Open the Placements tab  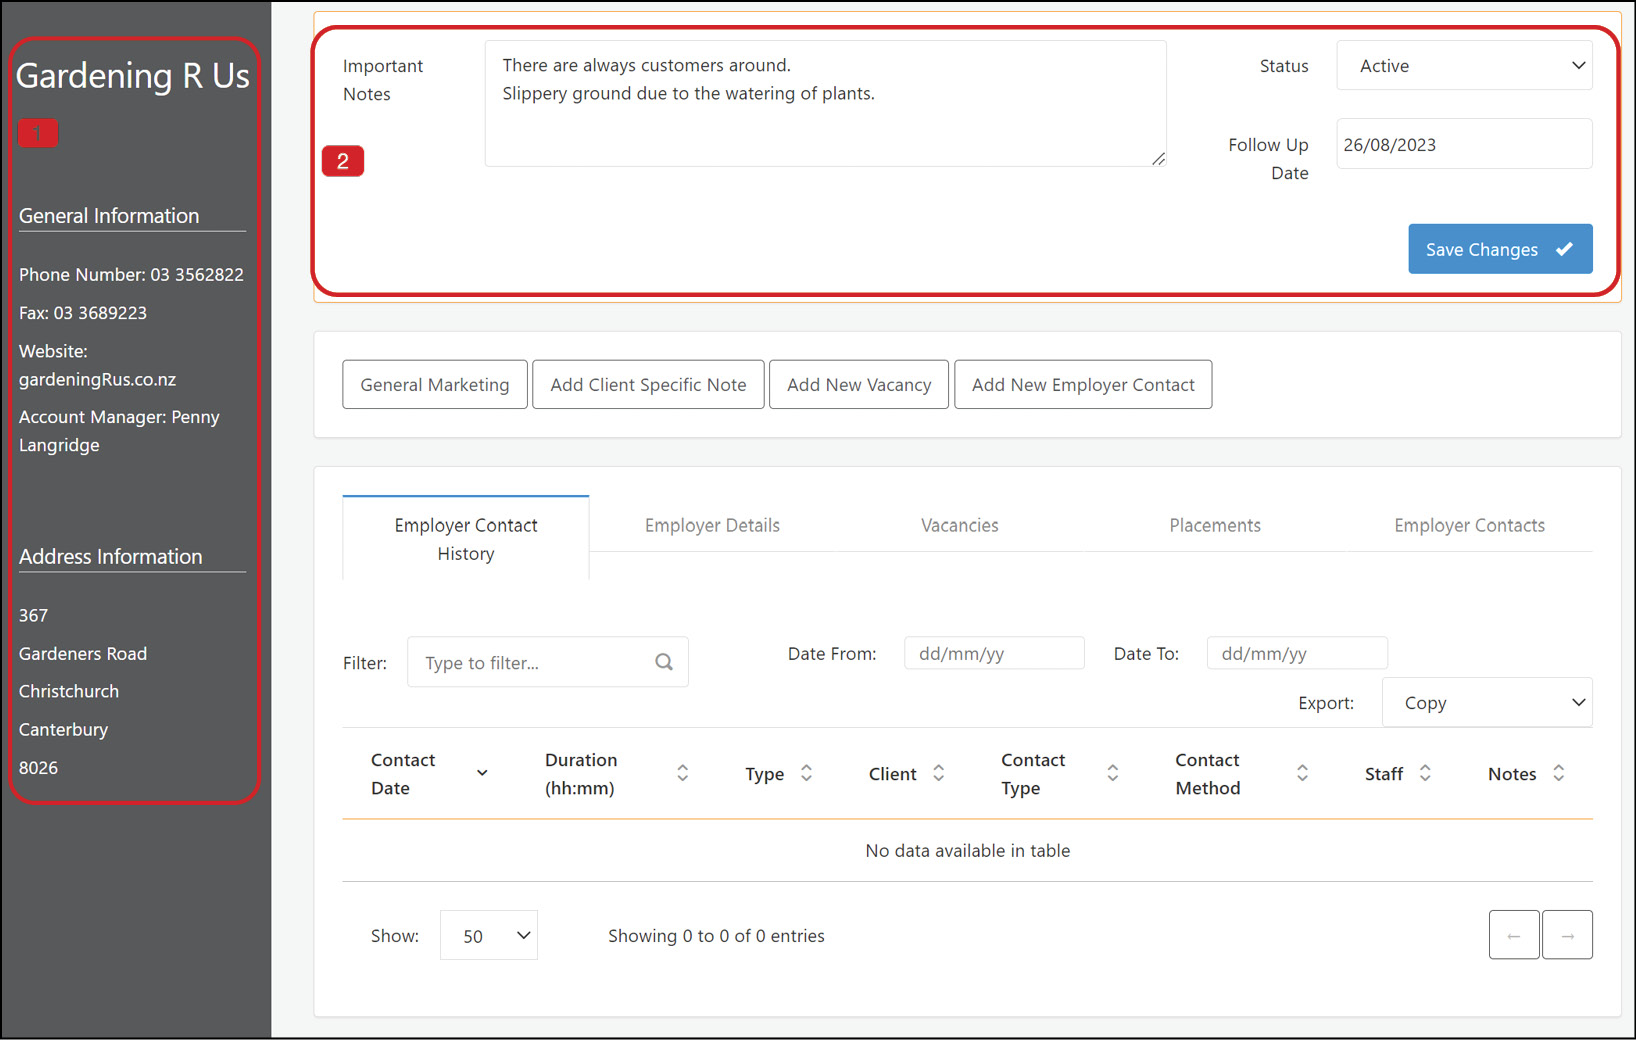point(1215,525)
